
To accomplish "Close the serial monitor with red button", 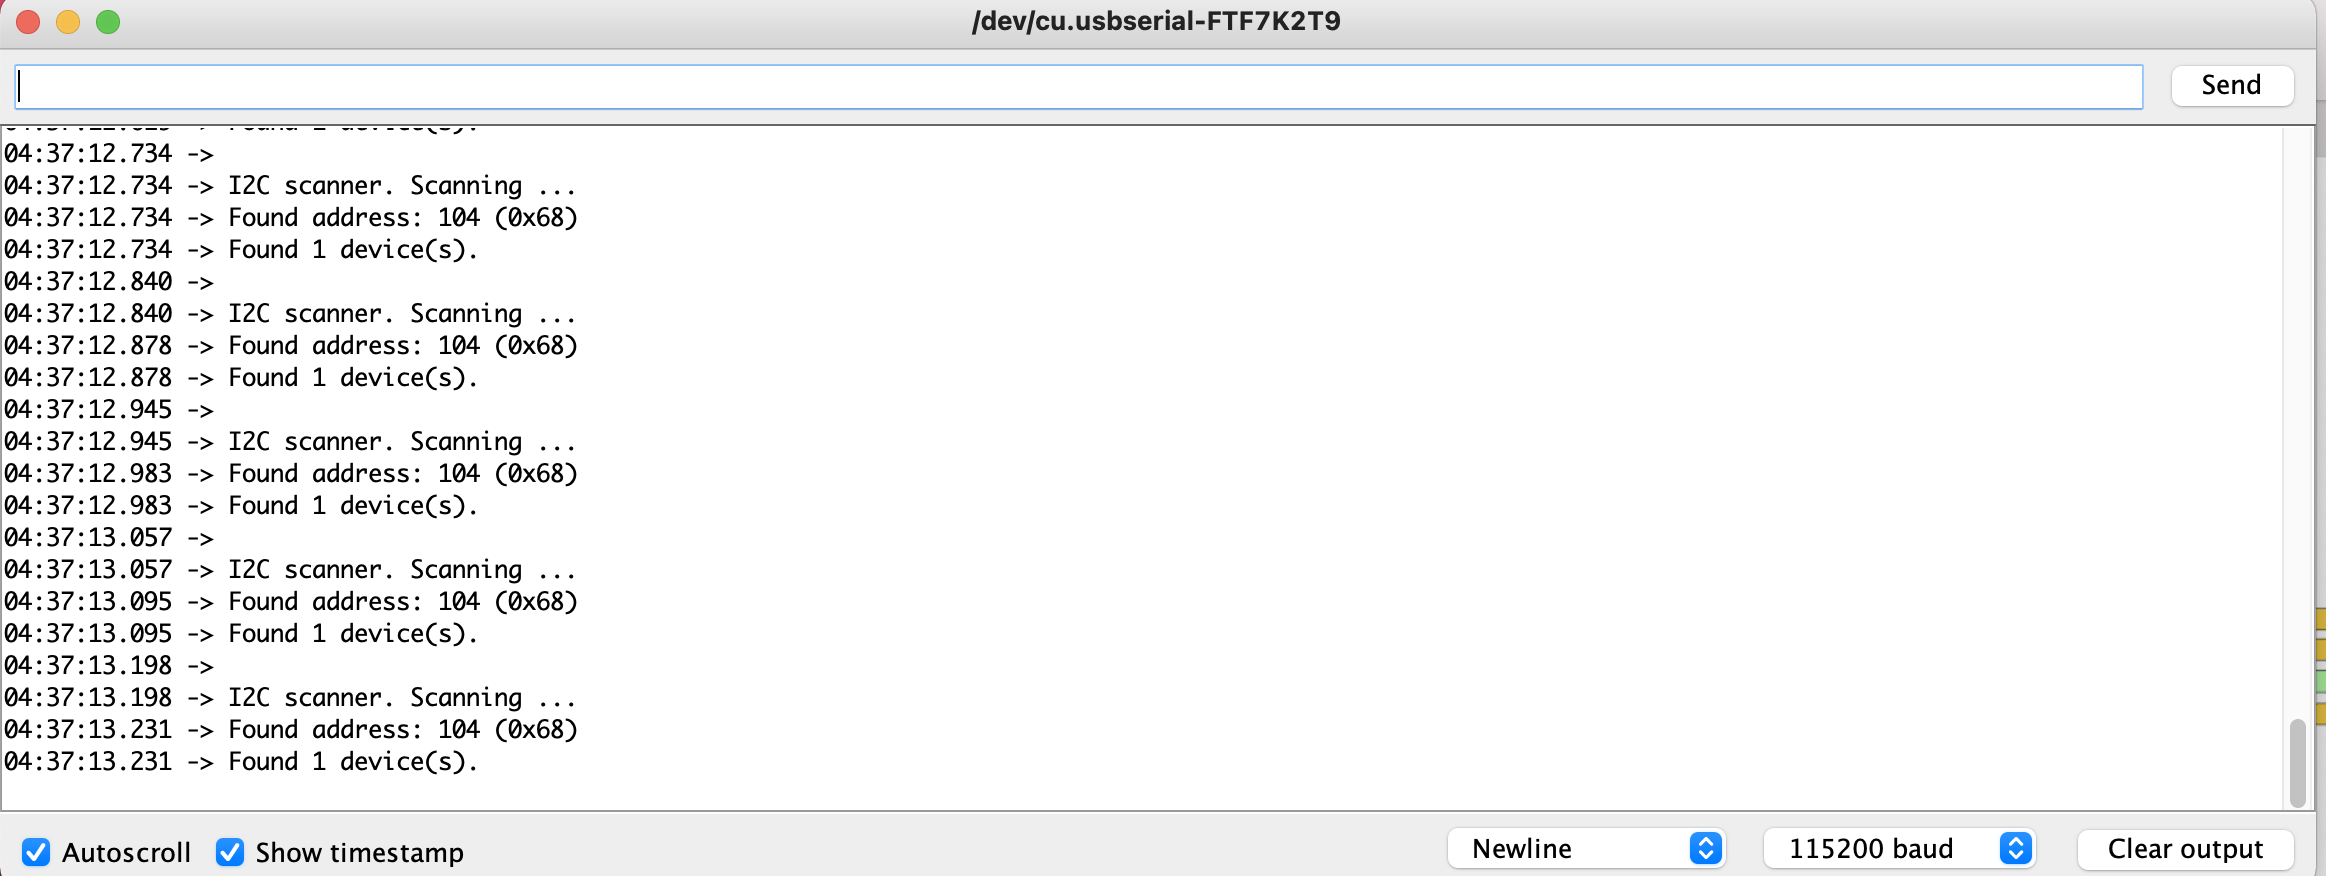I will tap(28, 21).
